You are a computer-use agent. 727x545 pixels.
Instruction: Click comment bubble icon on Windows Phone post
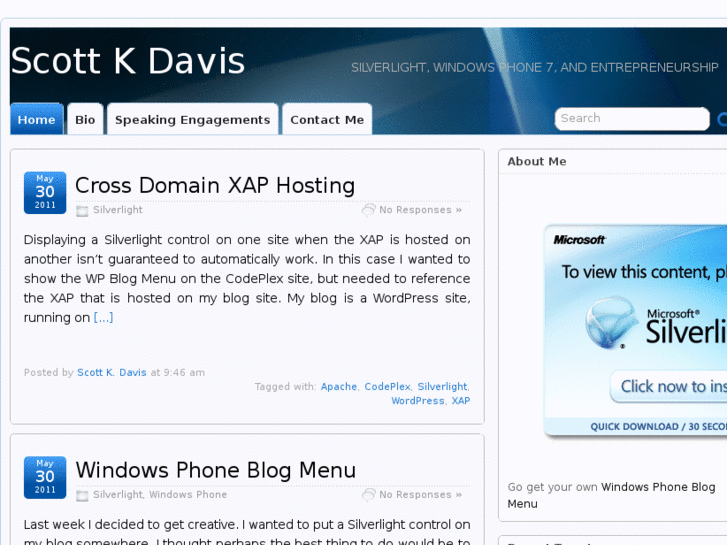coord(369,494)
